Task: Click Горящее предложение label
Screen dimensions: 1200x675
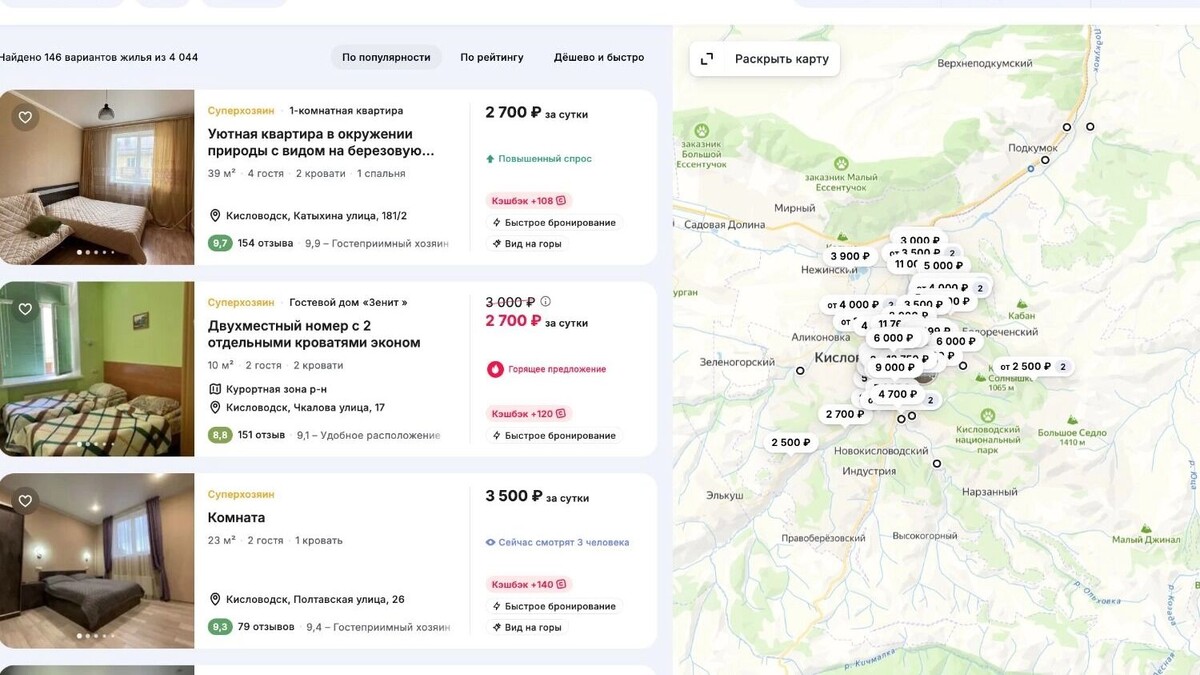Action: [557, 369]
